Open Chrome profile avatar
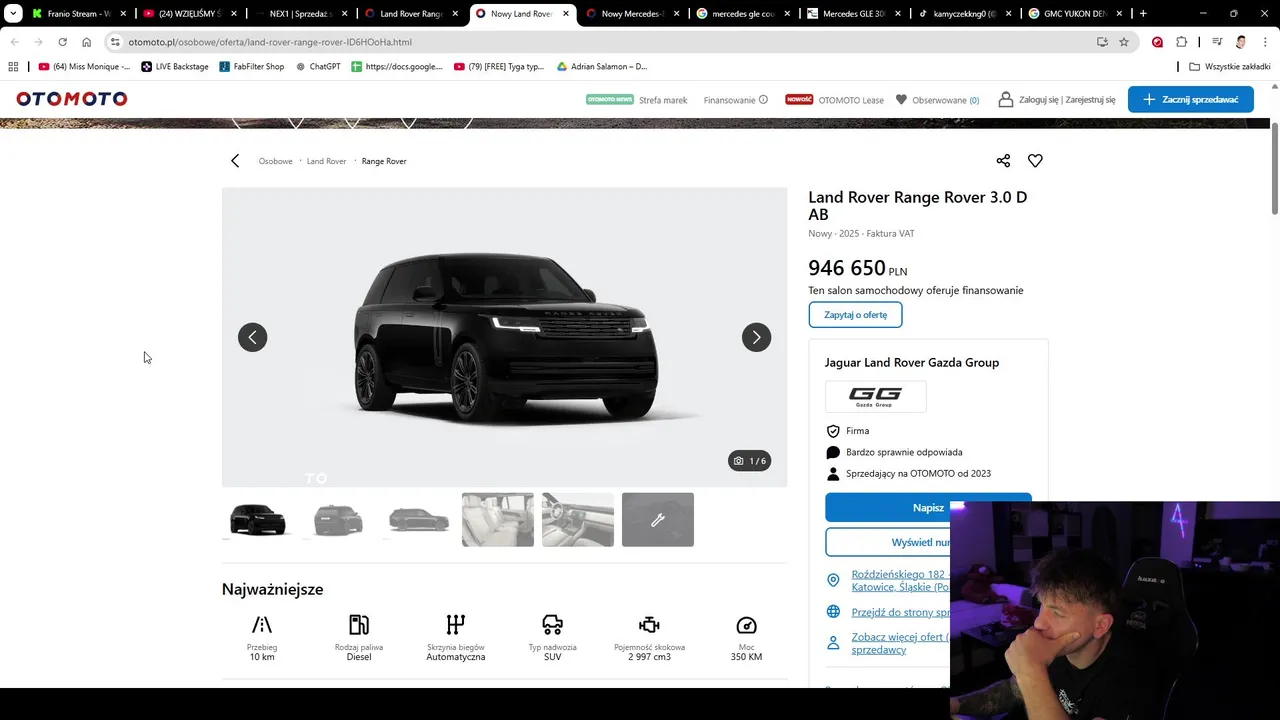 (x=1241, y=42)
